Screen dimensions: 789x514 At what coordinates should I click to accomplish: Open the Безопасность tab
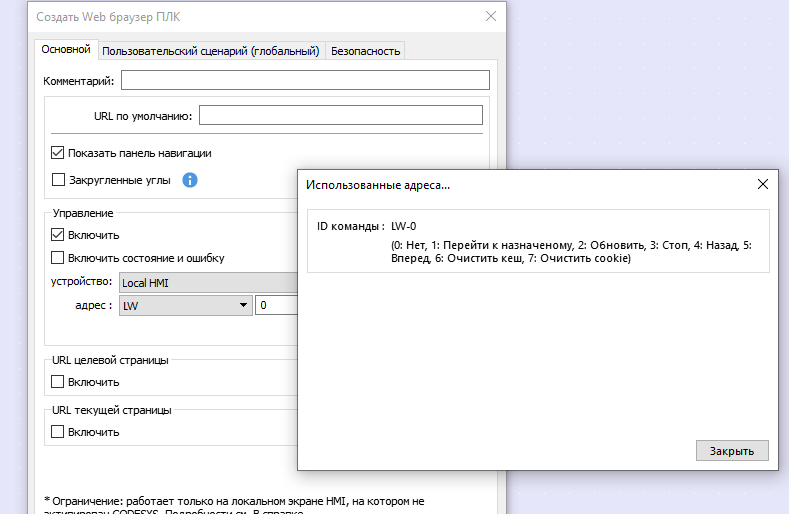pos(365,51)
